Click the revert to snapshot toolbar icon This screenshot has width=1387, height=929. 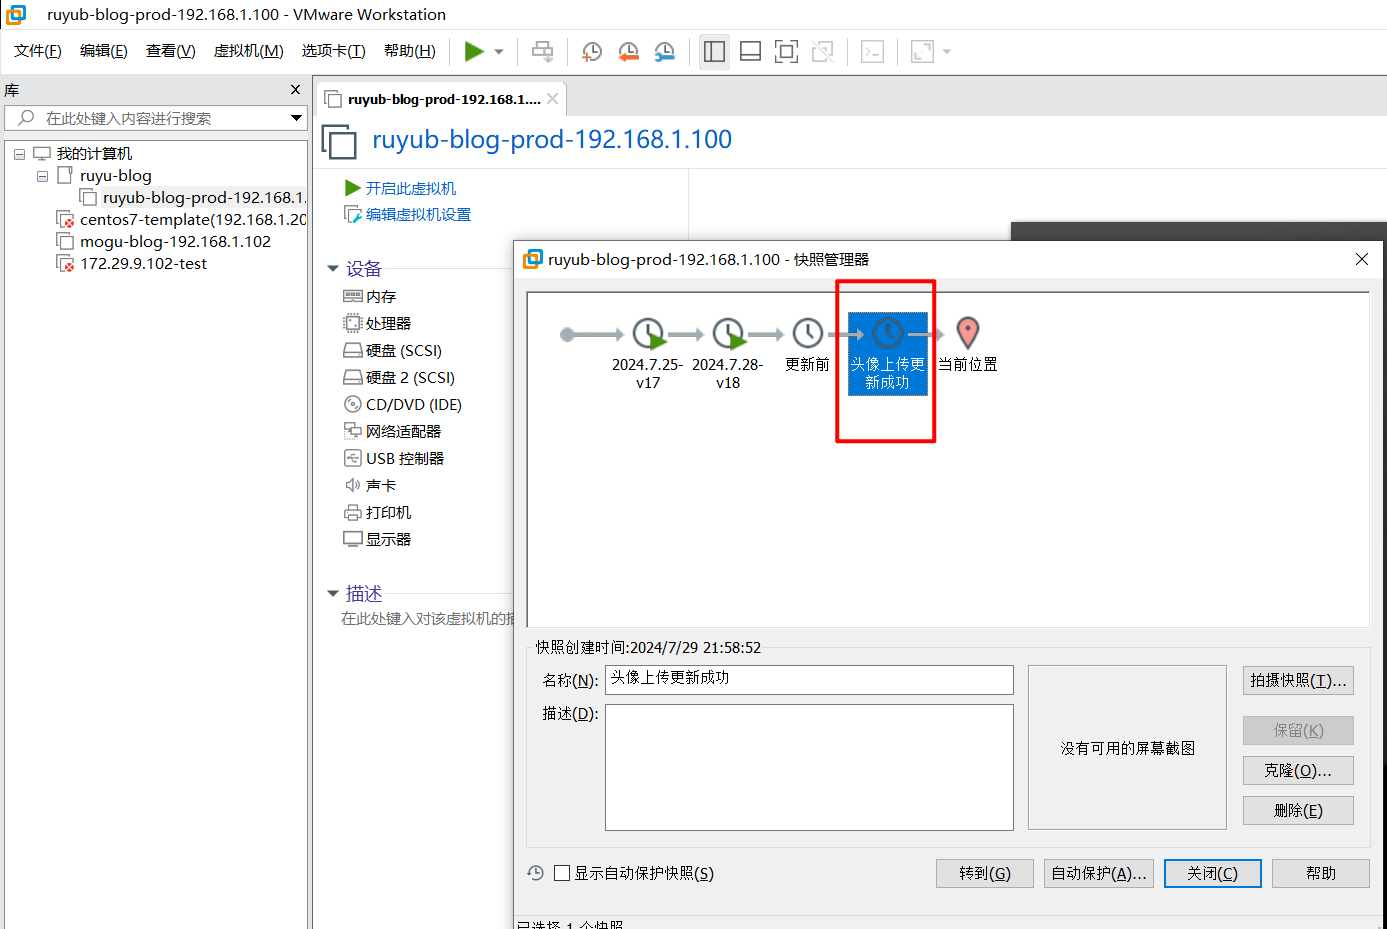(628, 51)
